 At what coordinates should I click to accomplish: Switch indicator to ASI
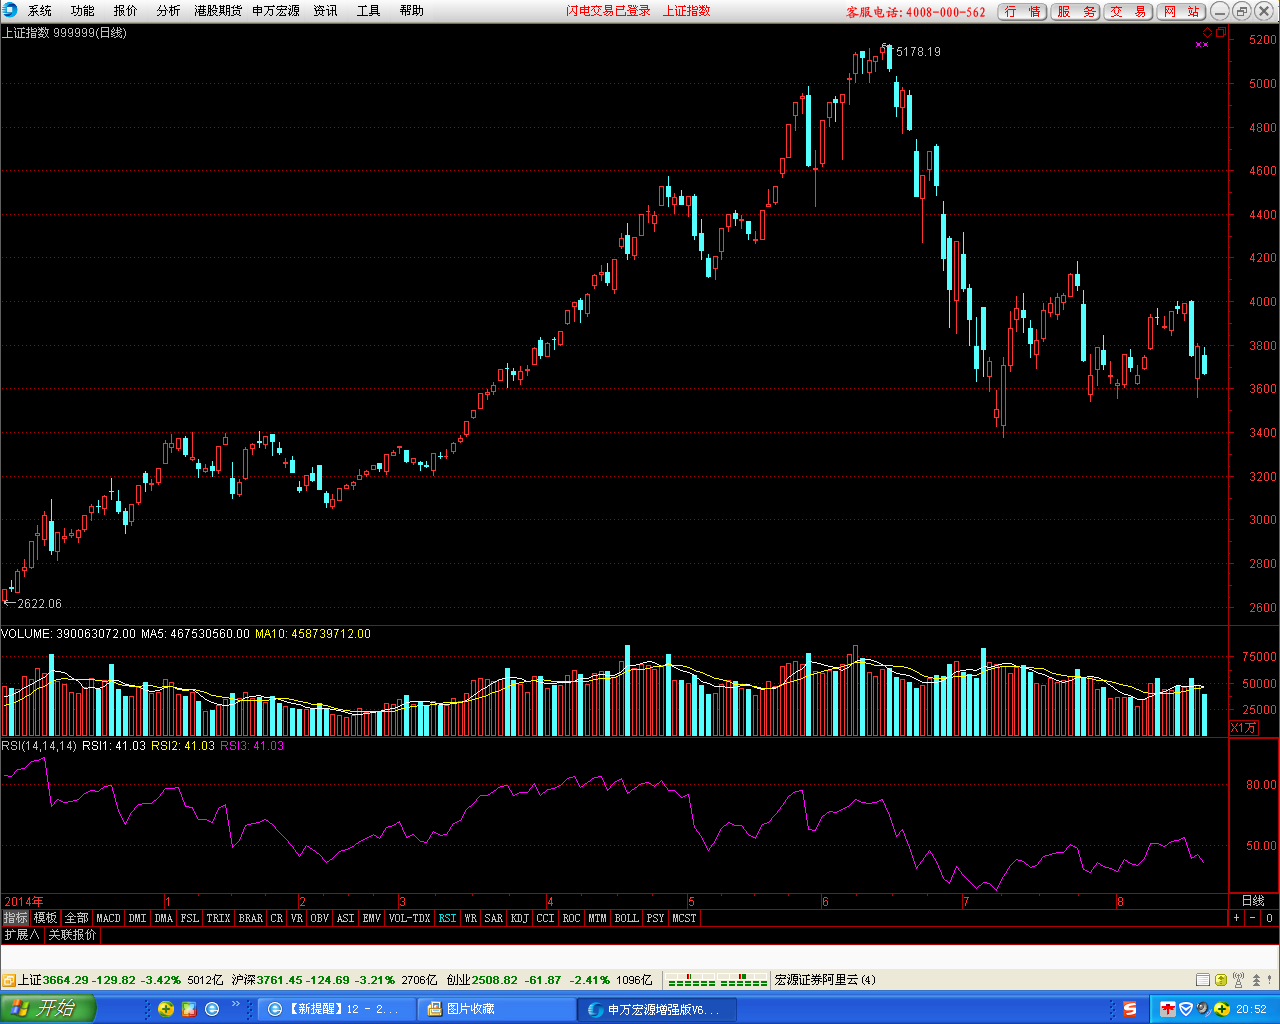tap(346, 918)
